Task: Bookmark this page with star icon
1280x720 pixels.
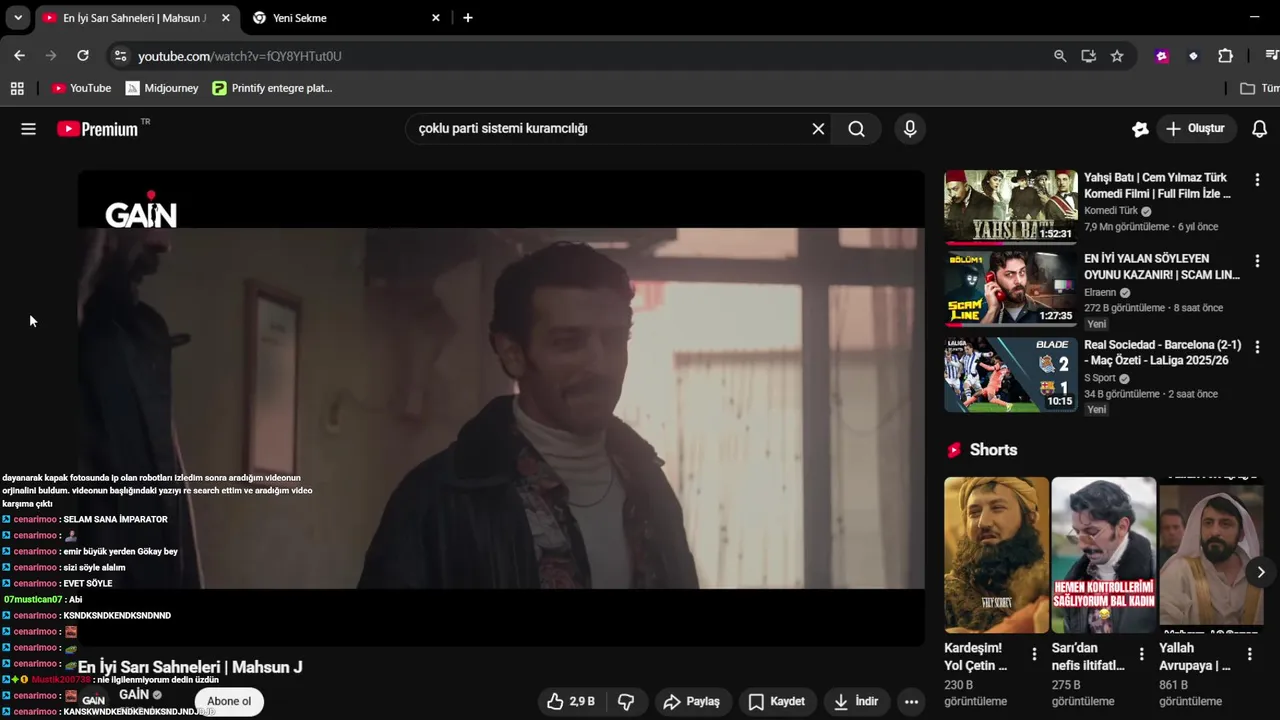Action: 1117,56
